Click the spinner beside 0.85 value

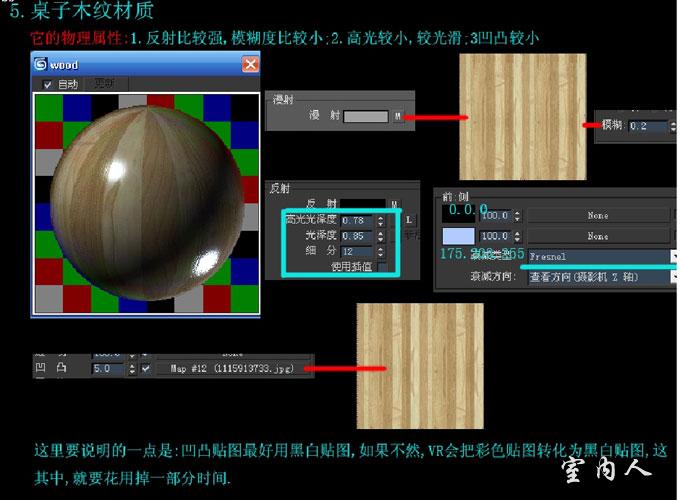tap(380, 236)
